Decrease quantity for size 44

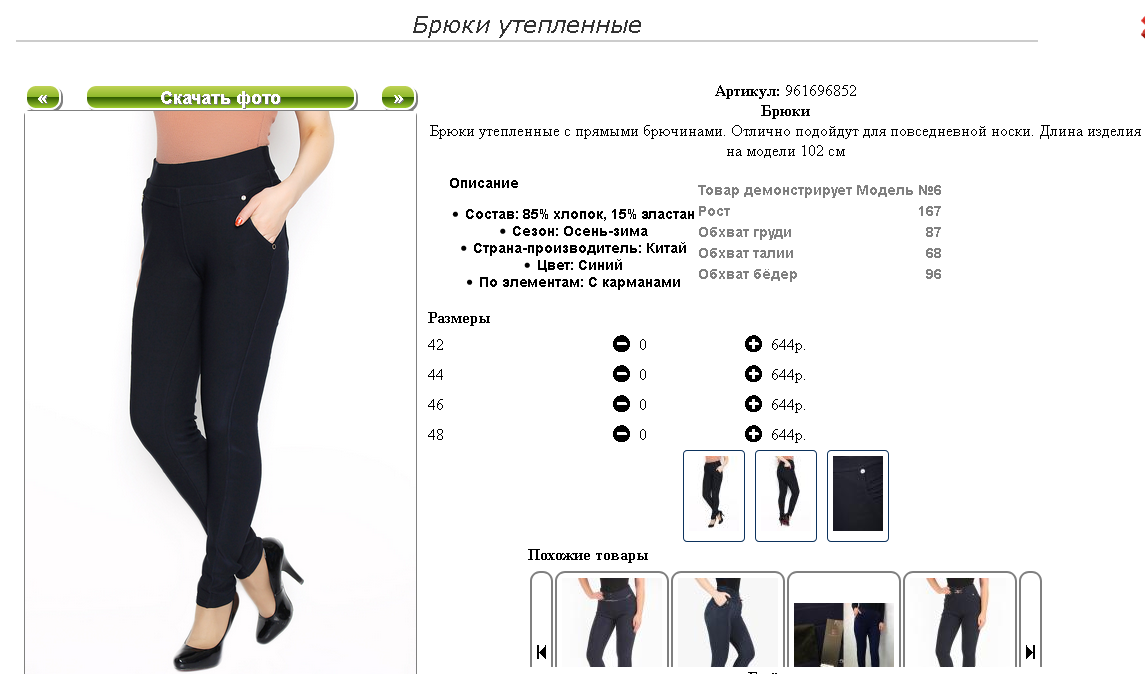[621, 374]
